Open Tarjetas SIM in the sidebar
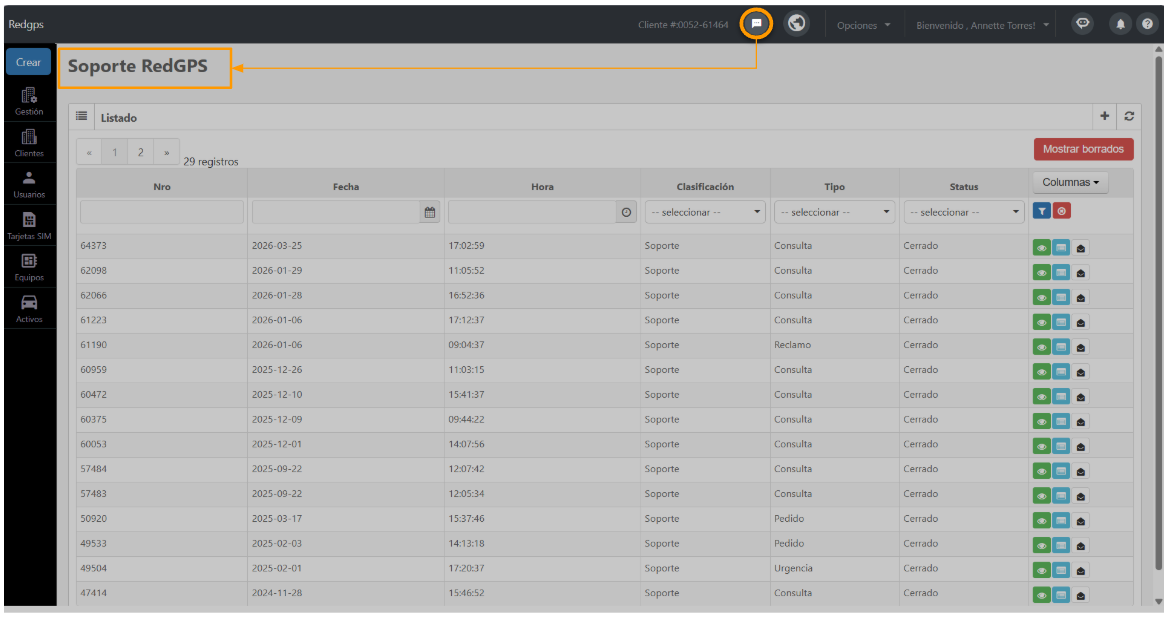Image resolution: width=1170 pixels, height=620 pixels. (x=29, y=225)
